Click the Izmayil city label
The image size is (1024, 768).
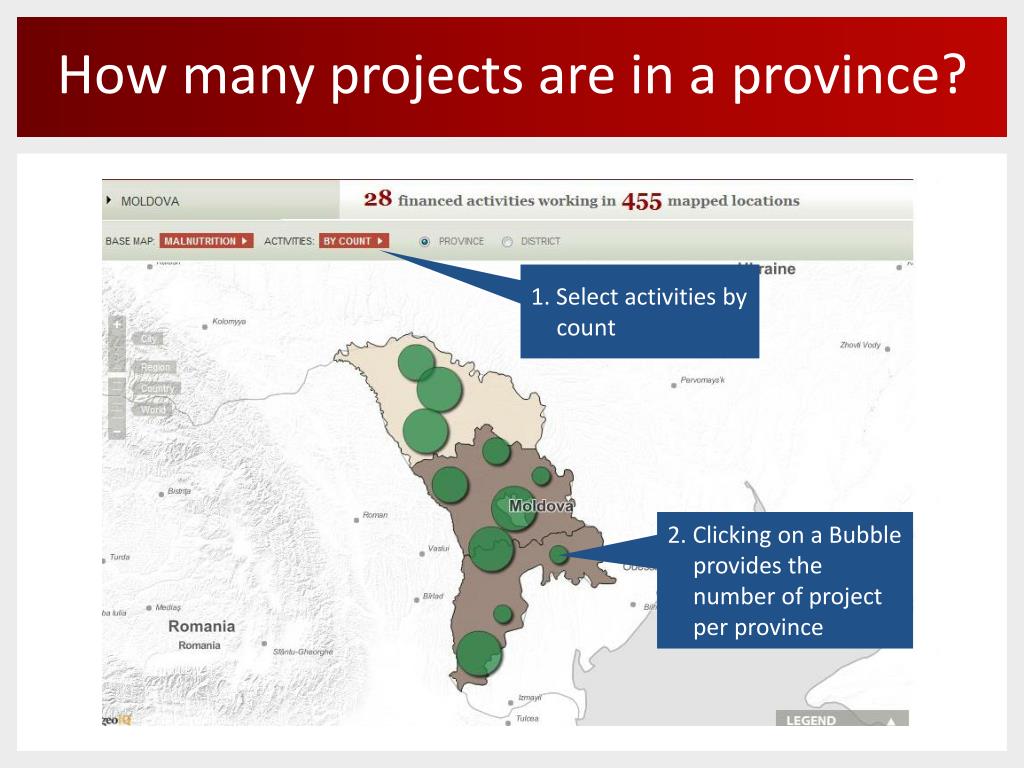click(x=530, y=697)
